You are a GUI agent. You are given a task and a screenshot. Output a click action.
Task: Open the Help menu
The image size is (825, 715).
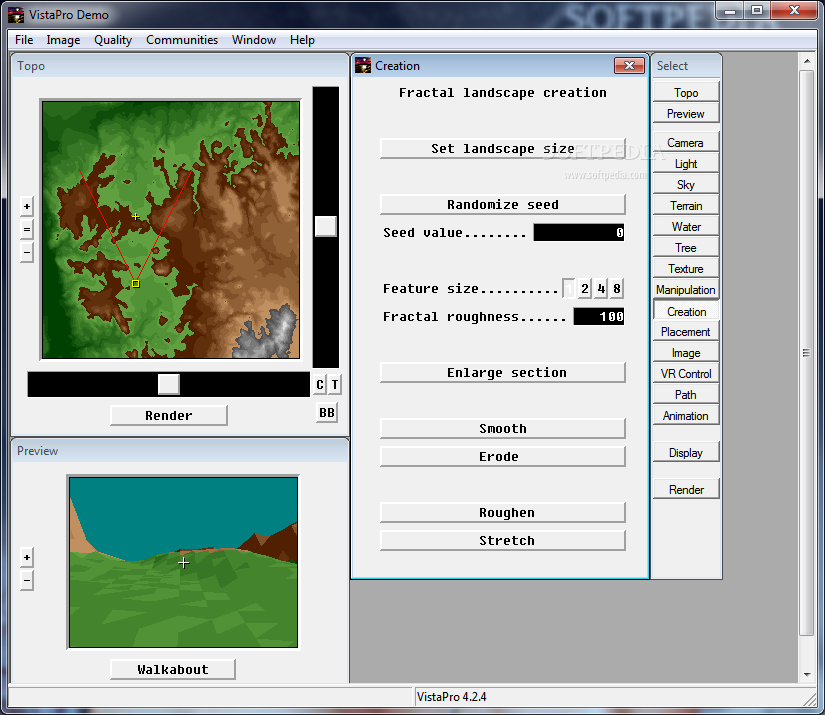click(x=303, y=40)
